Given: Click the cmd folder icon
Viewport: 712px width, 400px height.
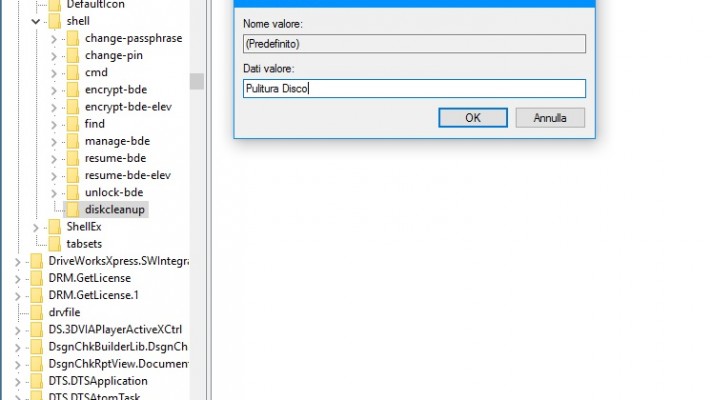Looking at the screenshot, I should coord(73,72).
